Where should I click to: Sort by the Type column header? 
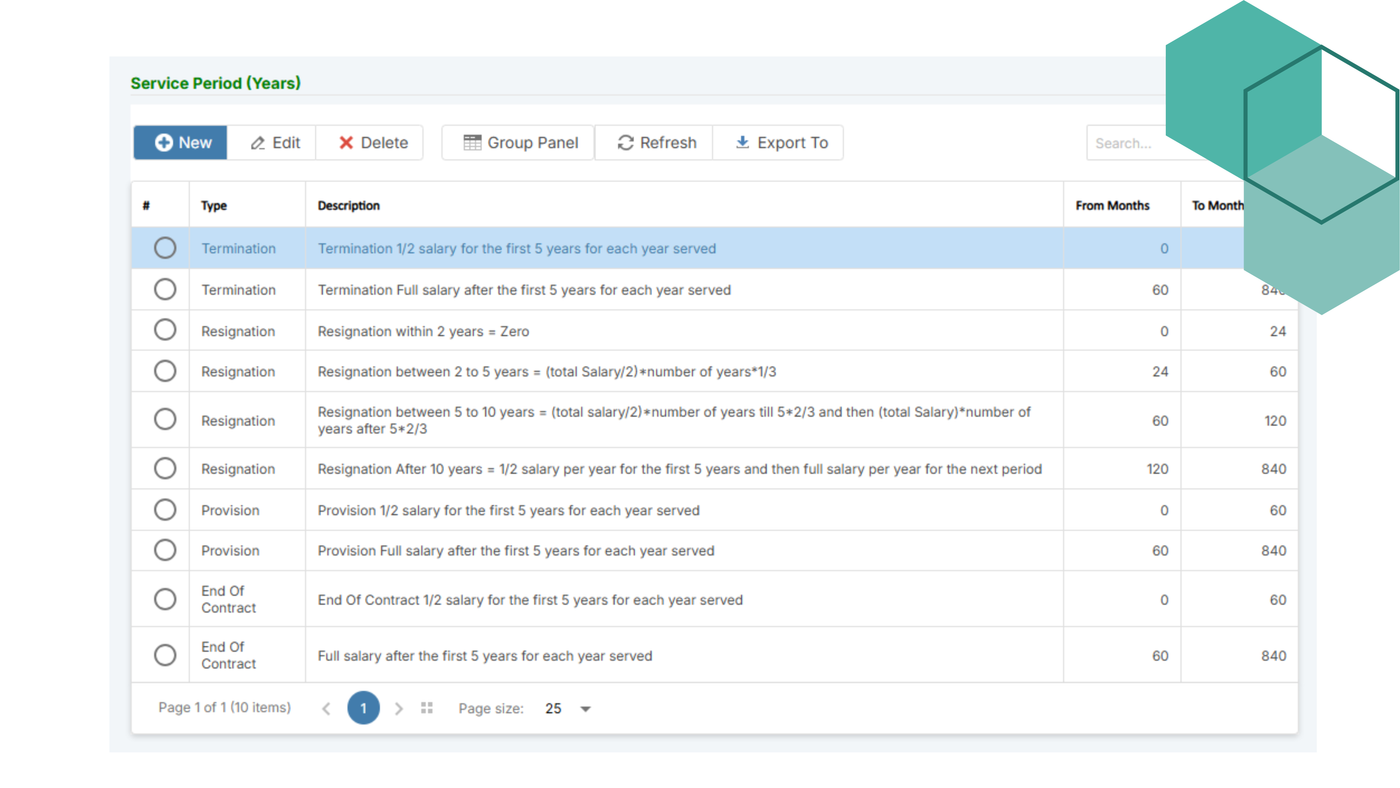point(214,206)
